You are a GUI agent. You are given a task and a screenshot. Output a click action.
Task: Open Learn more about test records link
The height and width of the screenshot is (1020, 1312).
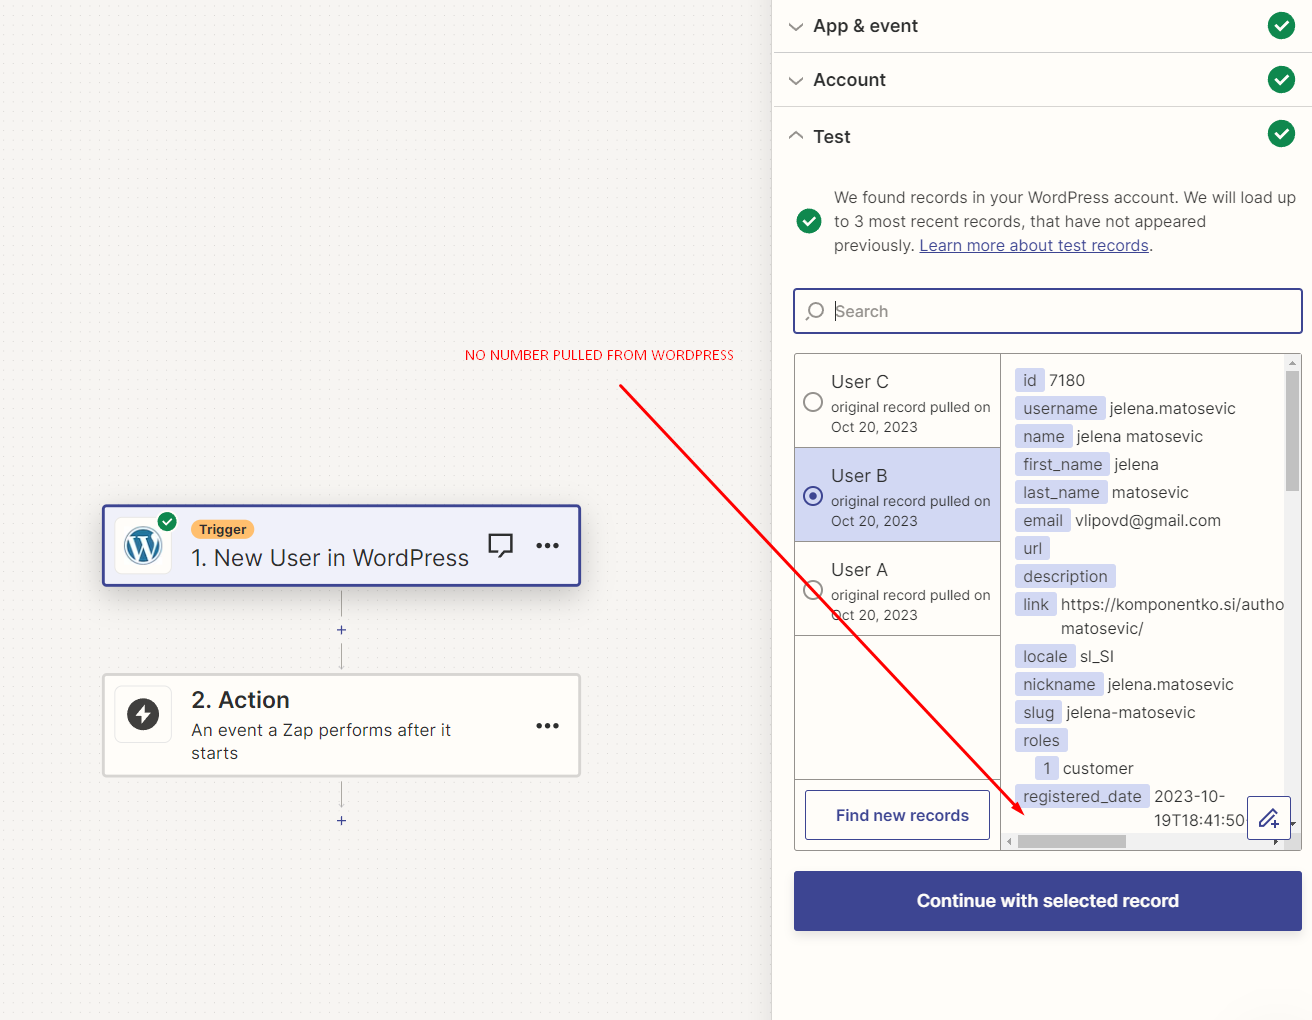click(x=1034, y=245)
